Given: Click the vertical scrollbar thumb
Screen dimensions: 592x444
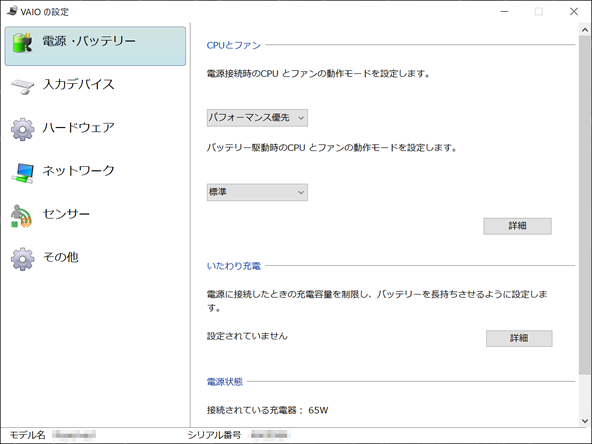Looking at the screenshot, I should pos(585,205).
